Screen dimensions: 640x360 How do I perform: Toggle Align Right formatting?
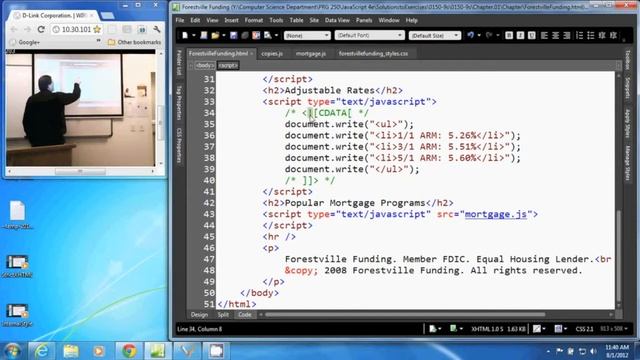tap(567, 36)
